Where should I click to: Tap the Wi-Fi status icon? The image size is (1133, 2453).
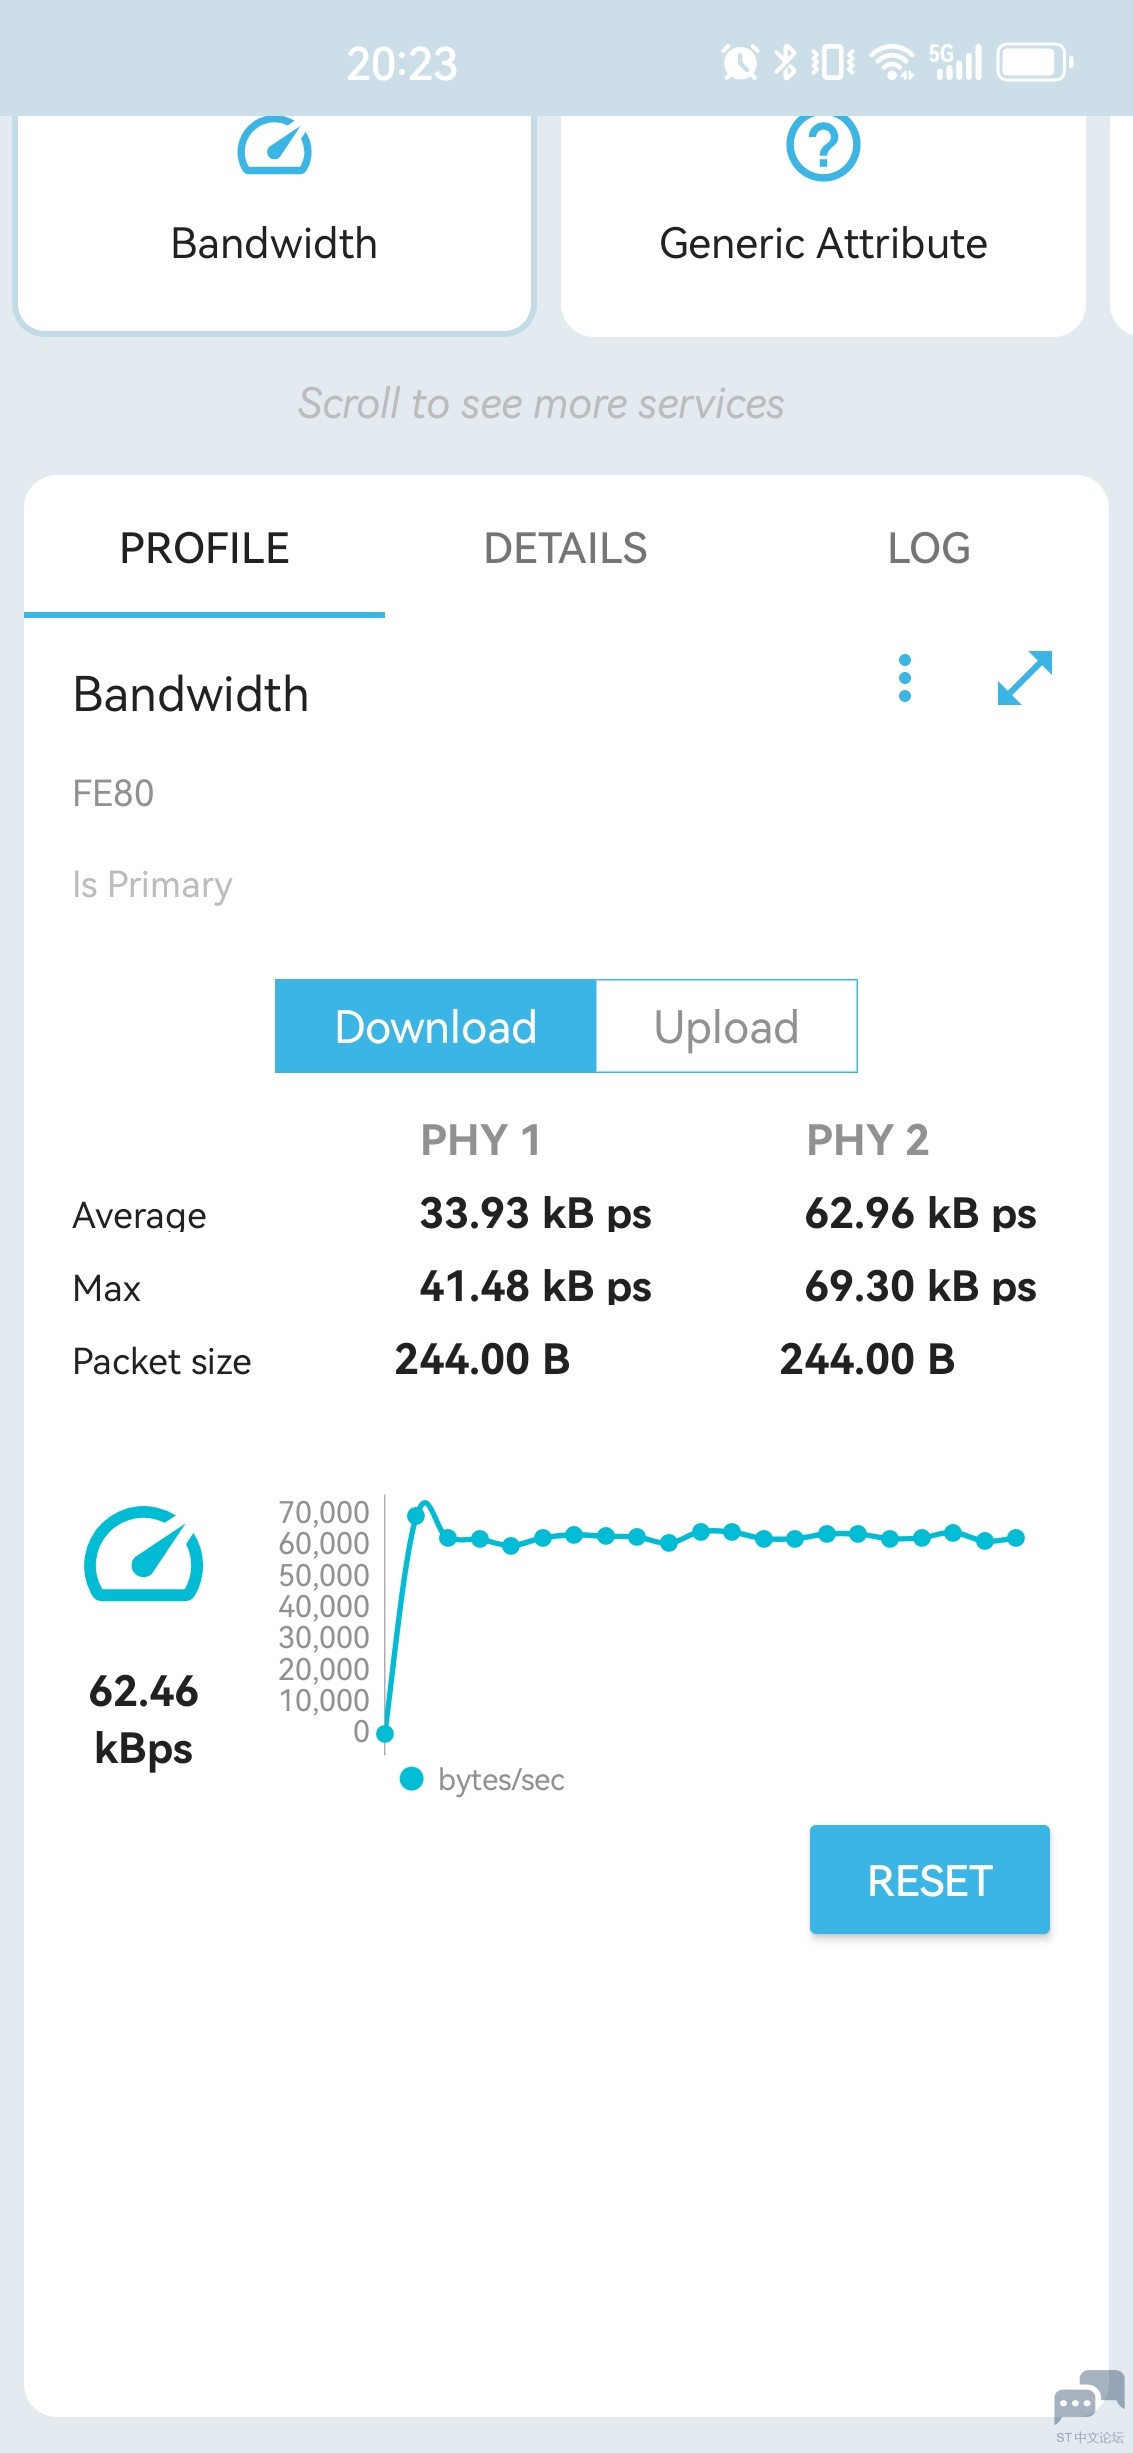coord(892,62)
